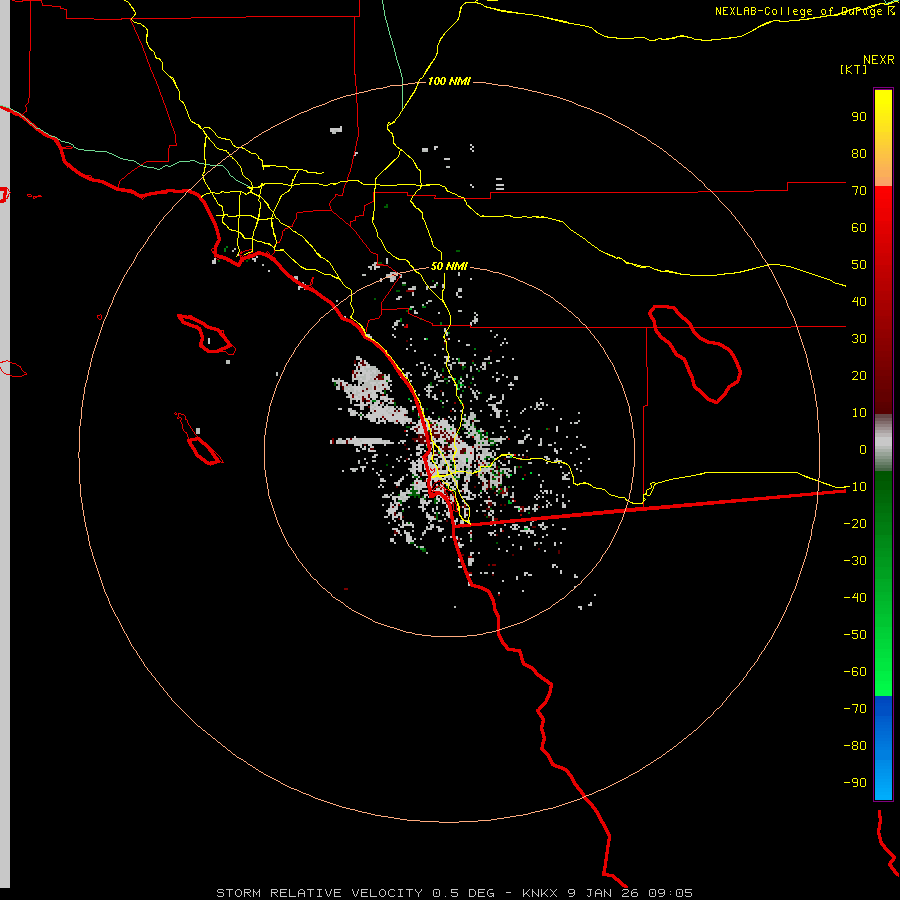Click the positive 10 value on the velocity scale
900x900 pixels.
[859, 413]
